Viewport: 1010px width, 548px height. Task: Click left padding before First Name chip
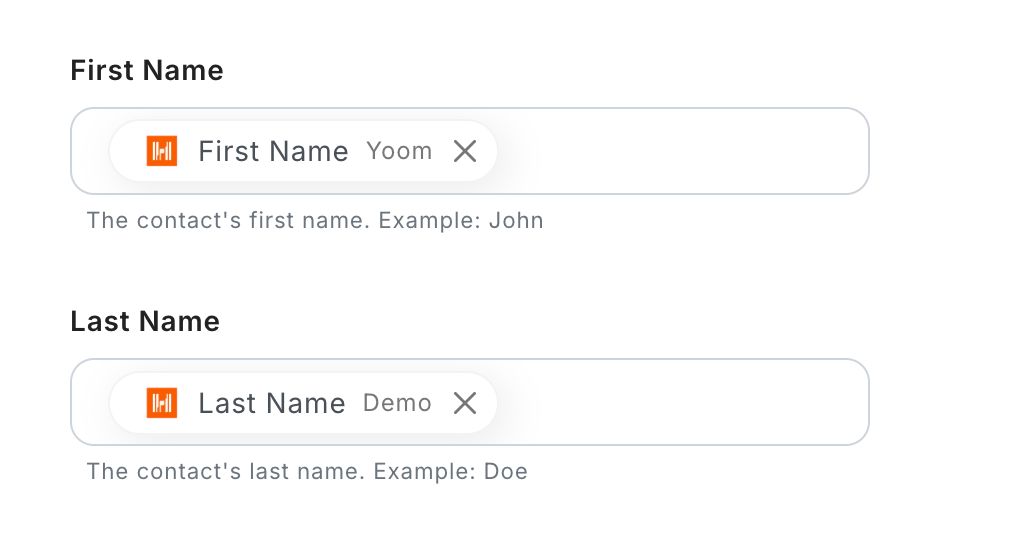[x=90, y=151]
